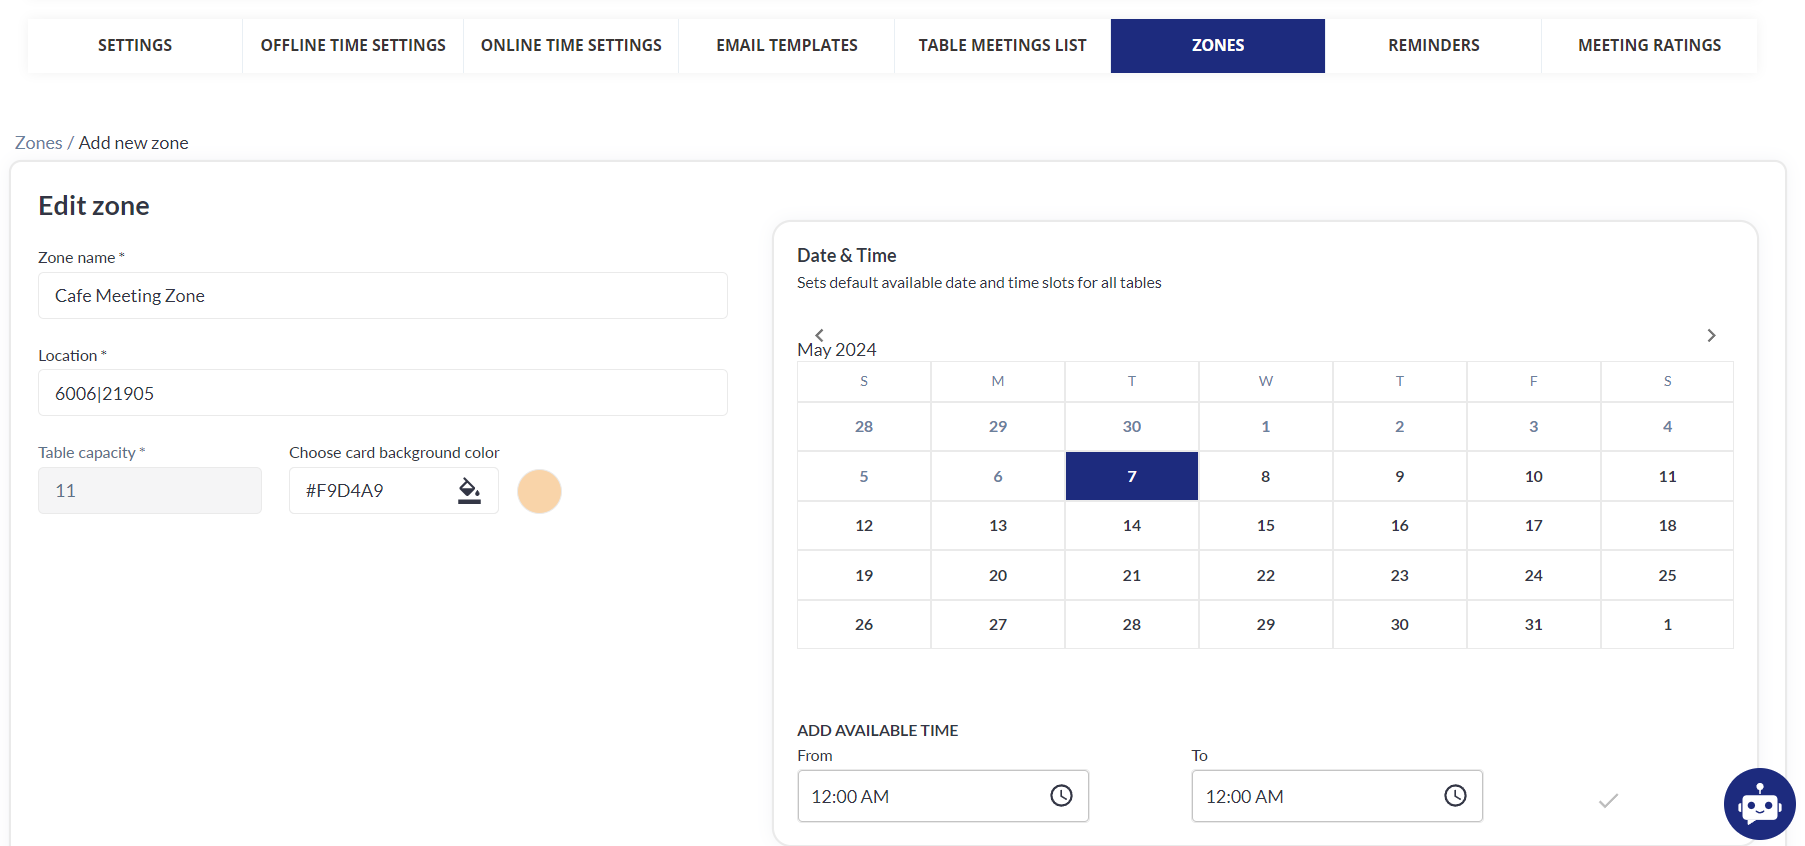This screenshot has width=1805, height=846.
Task: Click the Location input field
Action: (x=382, y=393)
